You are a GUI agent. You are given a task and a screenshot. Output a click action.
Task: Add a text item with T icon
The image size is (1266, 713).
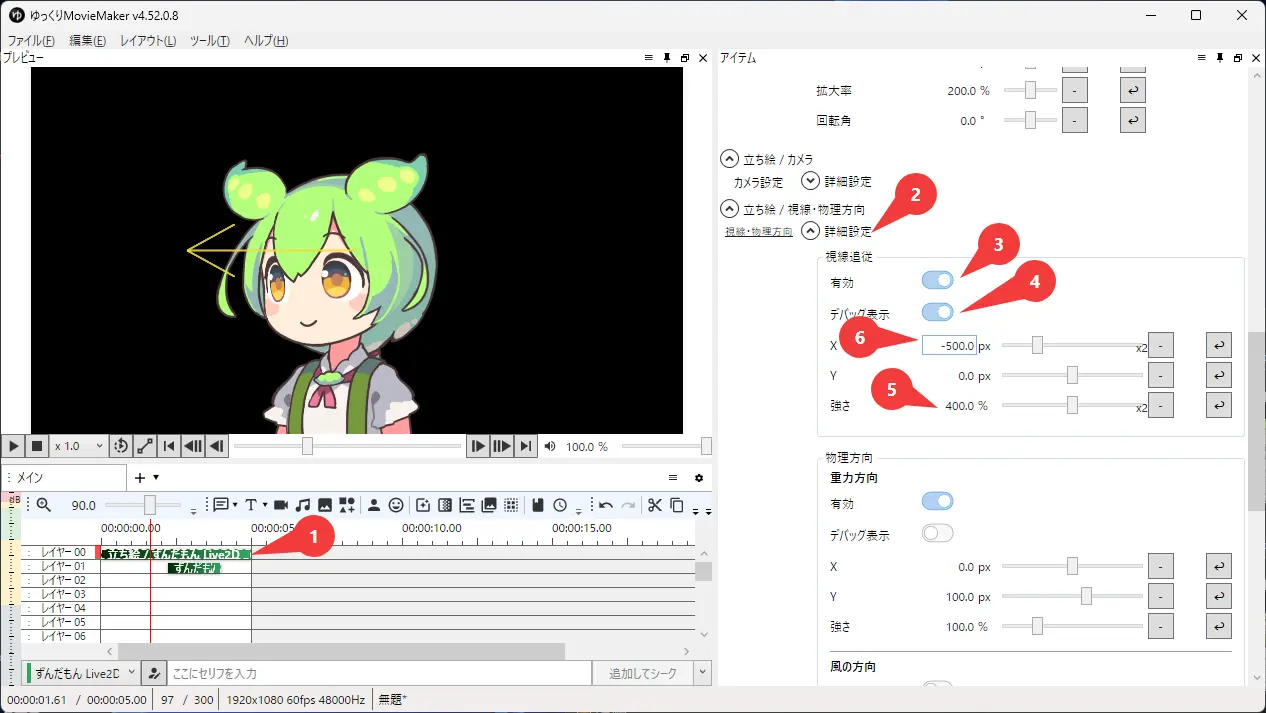(x=251, y=505)
